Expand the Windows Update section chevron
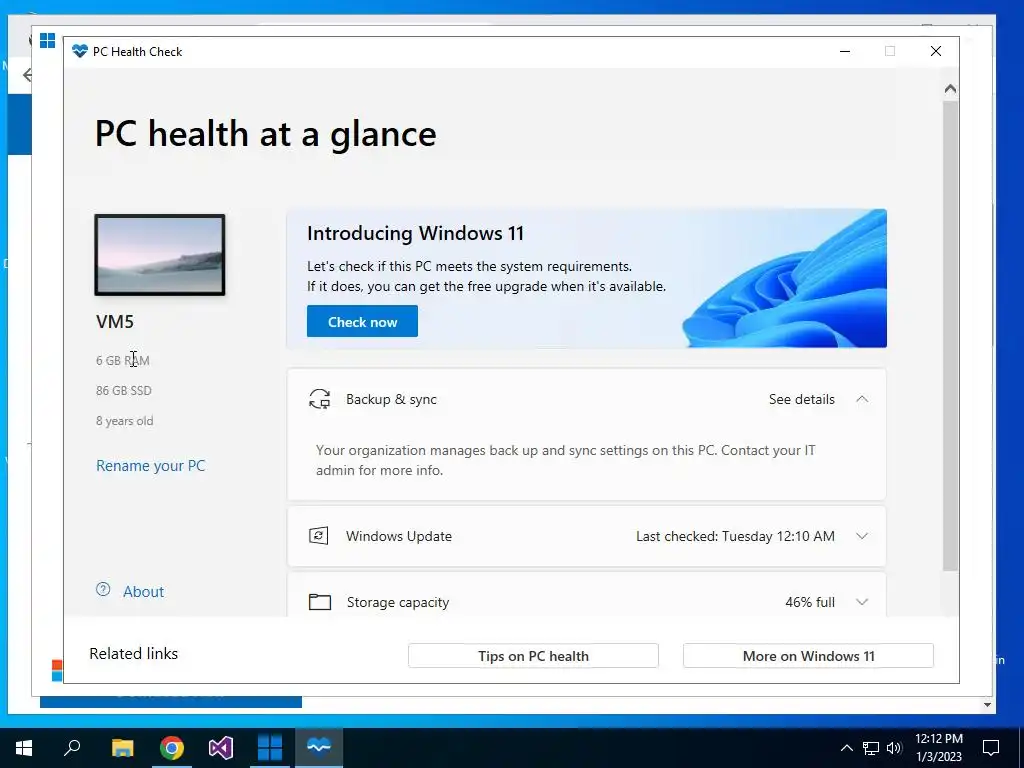1024x768 pixels. pos(862,536)
